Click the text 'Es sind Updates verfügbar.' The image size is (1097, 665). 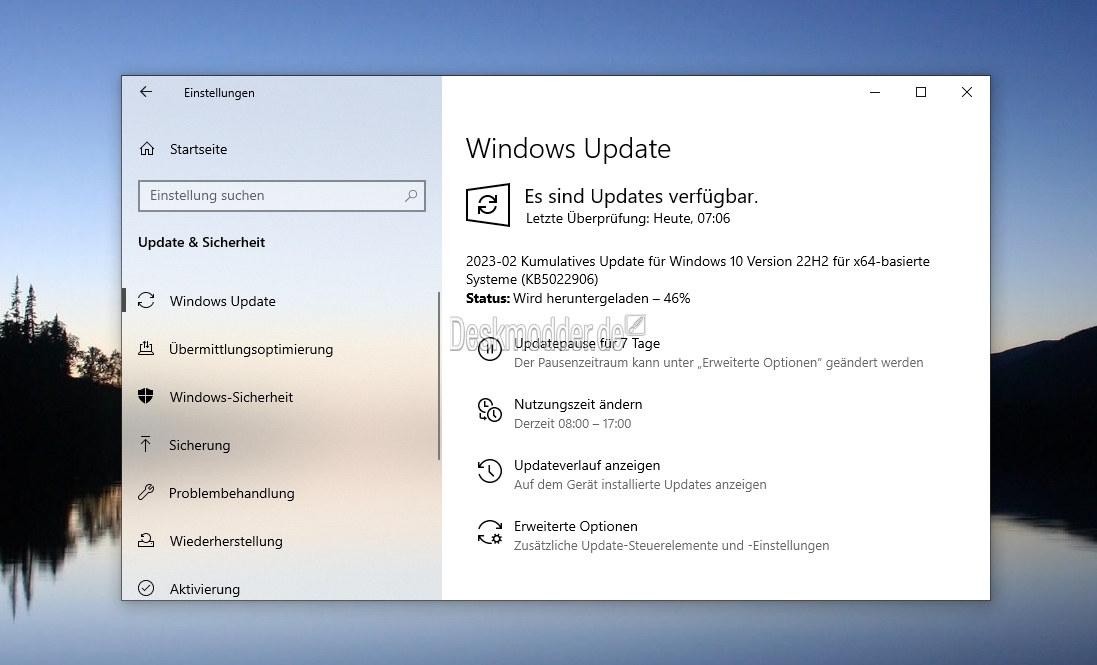pyautogui.click(x=641, y=196)
